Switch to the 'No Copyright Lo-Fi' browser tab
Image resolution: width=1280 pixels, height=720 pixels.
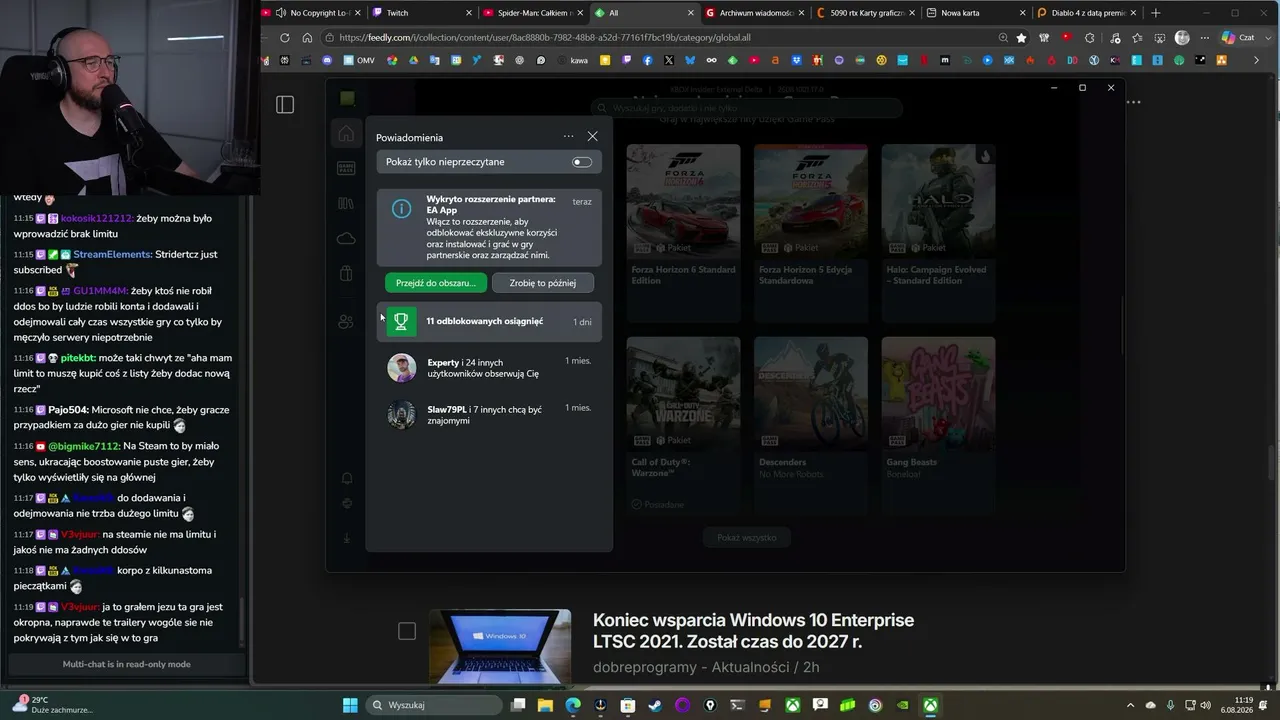(x=312, y=13)
